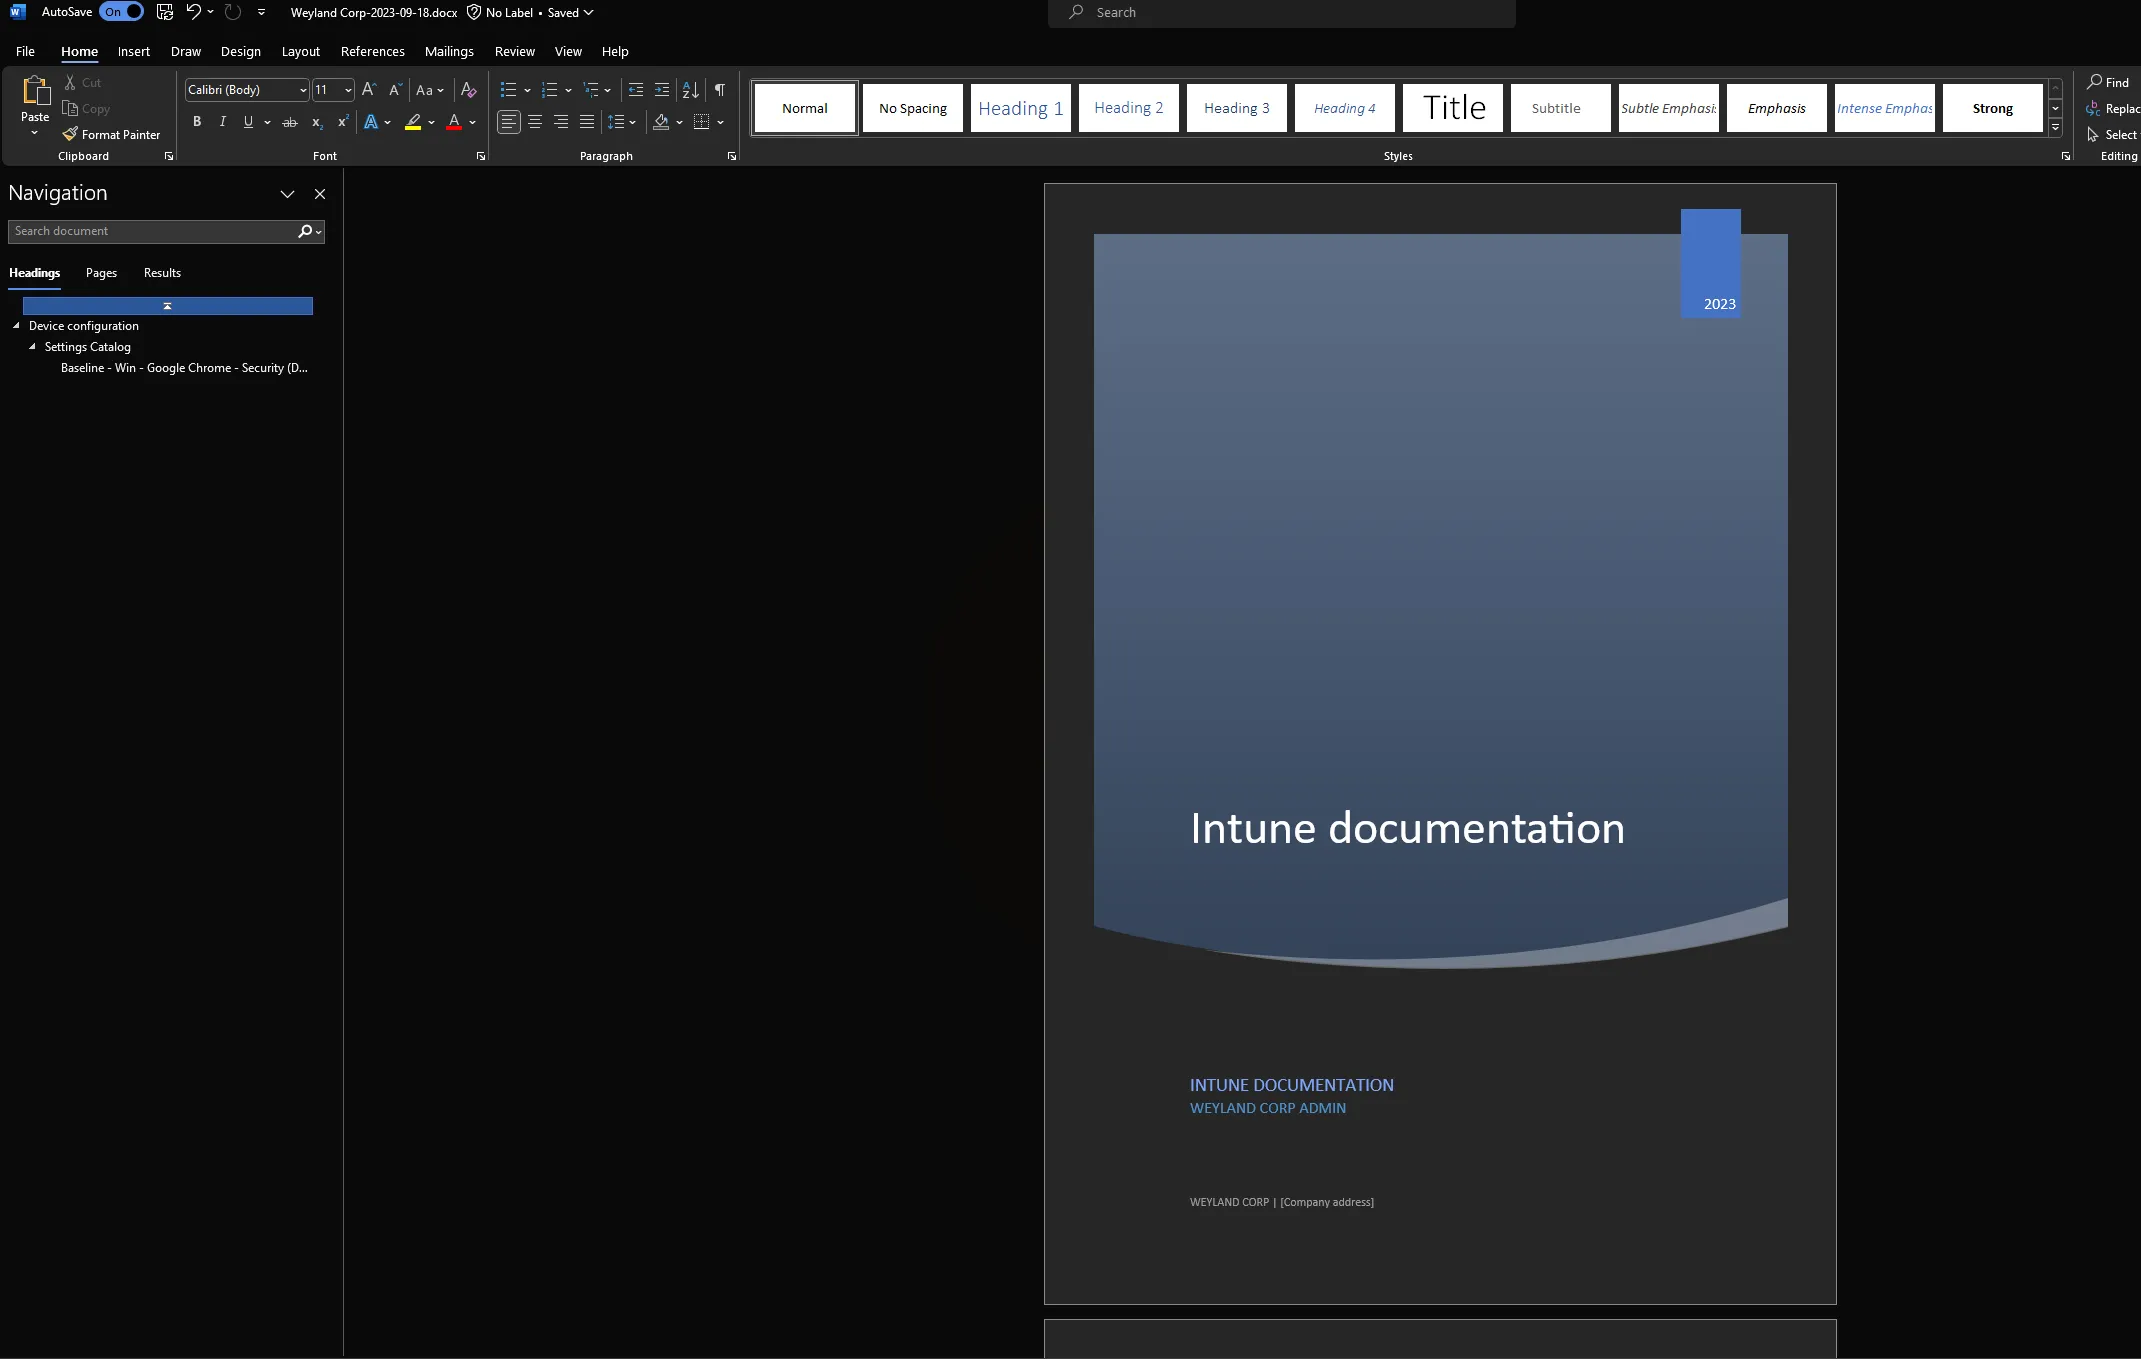Sort selected text alphabetically
This screenshot has height=1359, width=2141.
(x=690, y=90)
